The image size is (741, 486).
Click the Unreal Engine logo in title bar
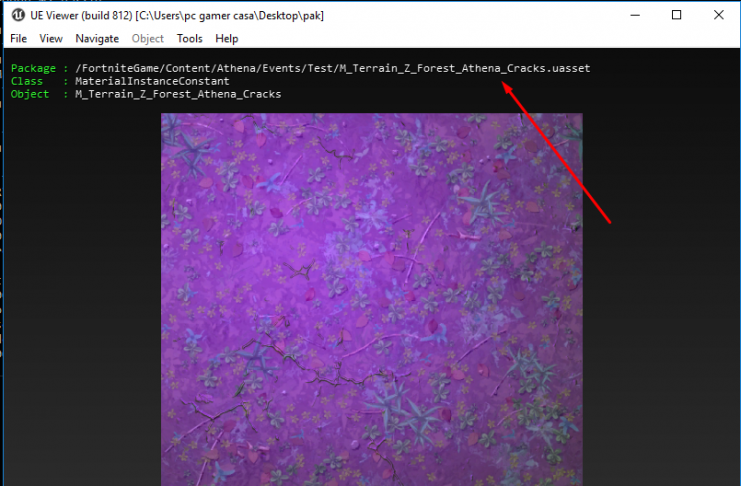click(x=18, y=15)
